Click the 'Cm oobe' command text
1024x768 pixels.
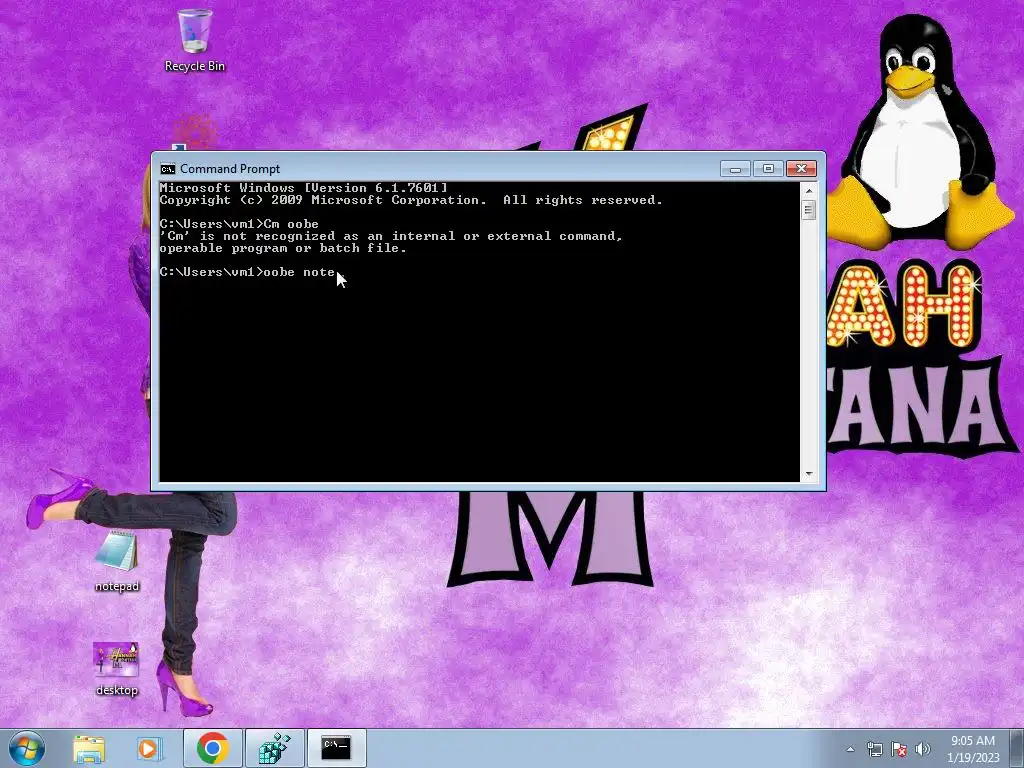(291, 224)
